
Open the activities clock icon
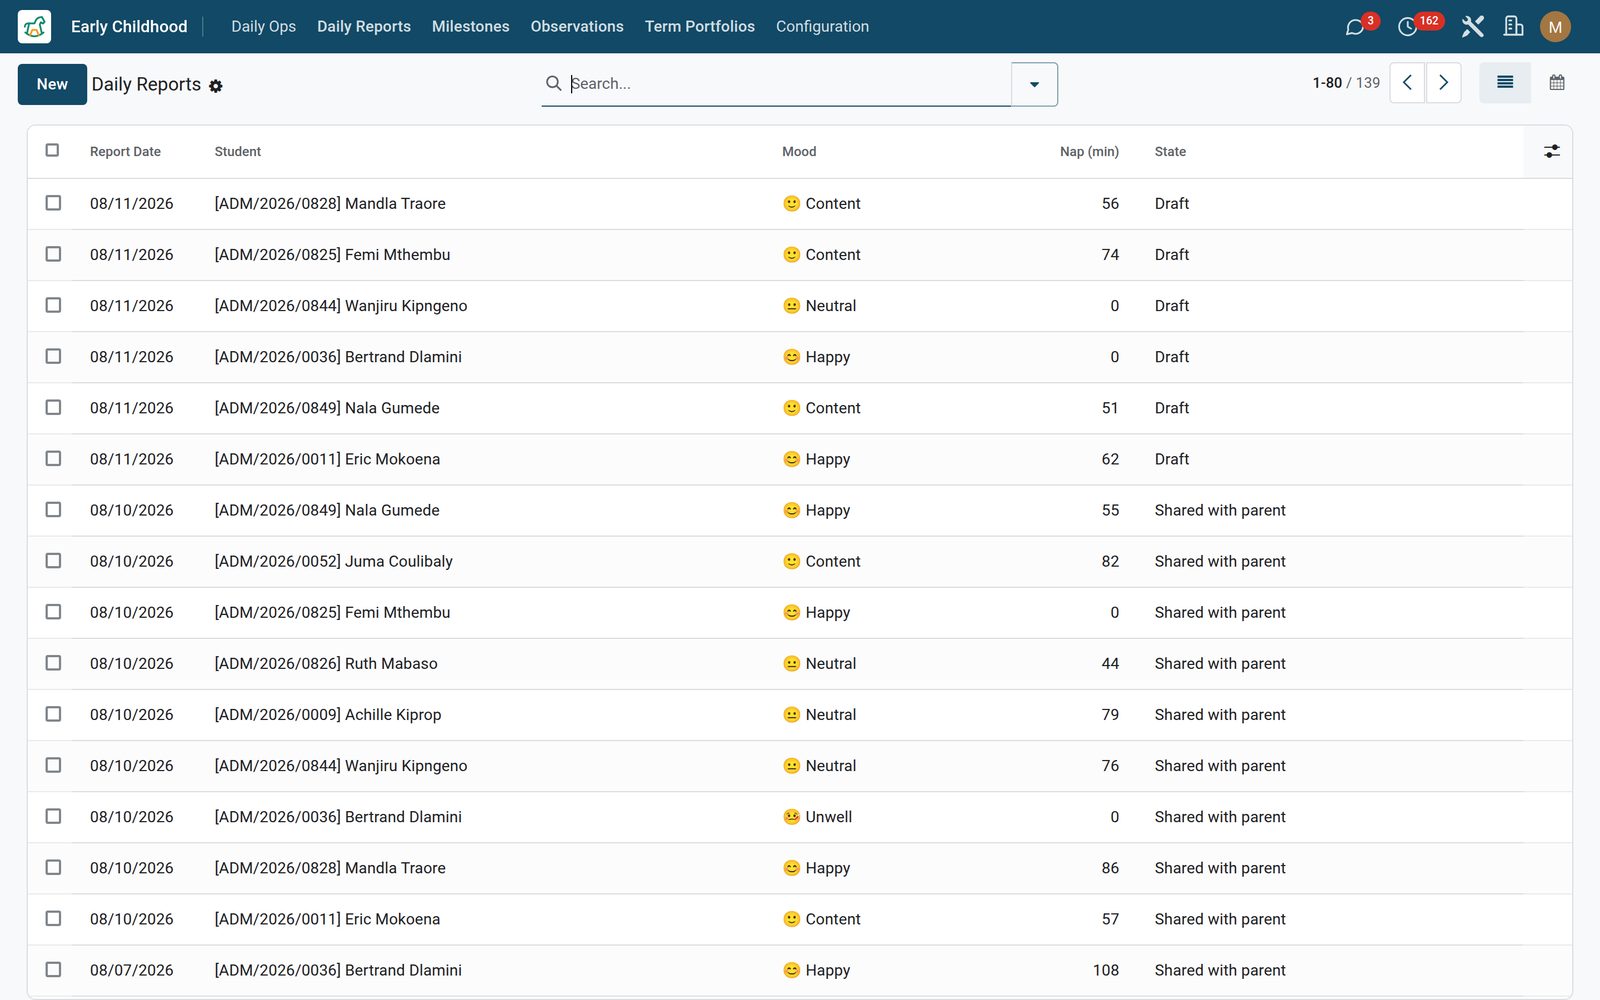tap(1407, 27)
